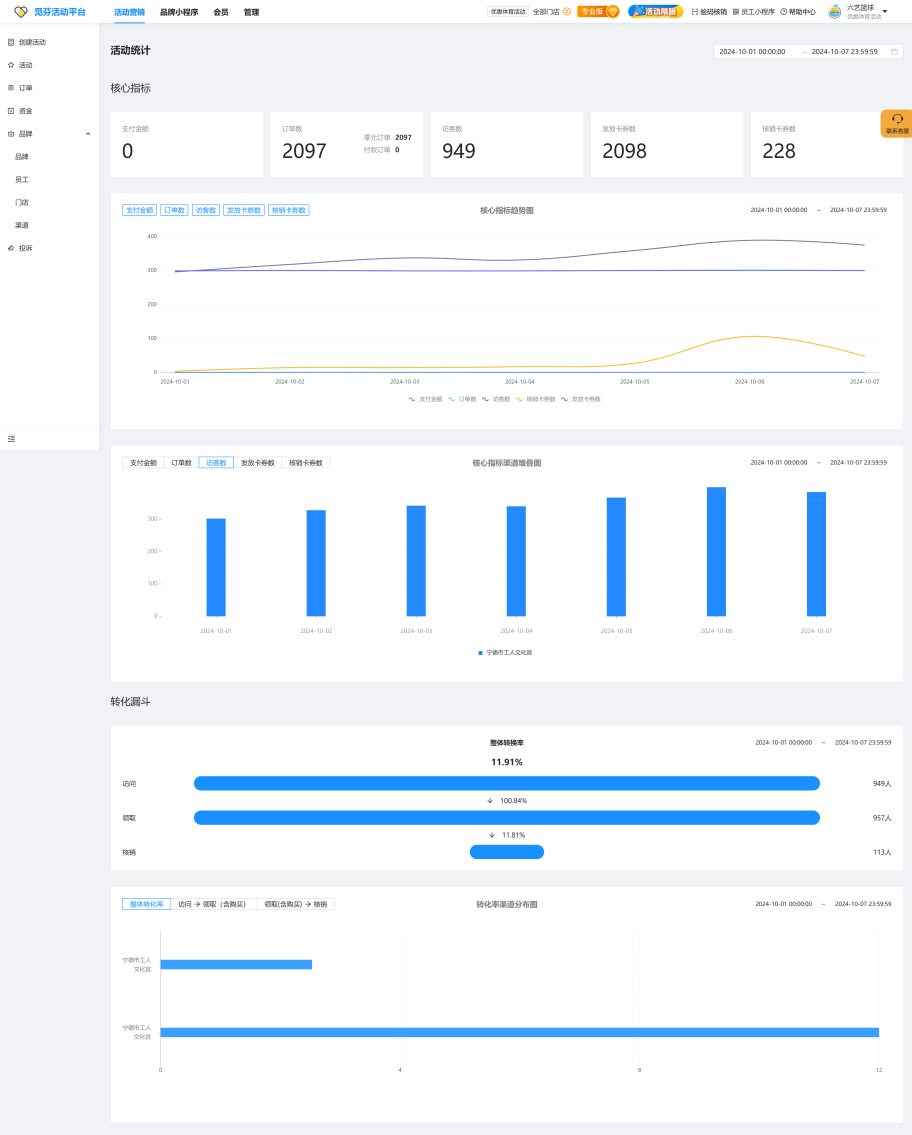Click the 投诉 icon in sidebar
The image size is (912, 1135).
[11, 248]
